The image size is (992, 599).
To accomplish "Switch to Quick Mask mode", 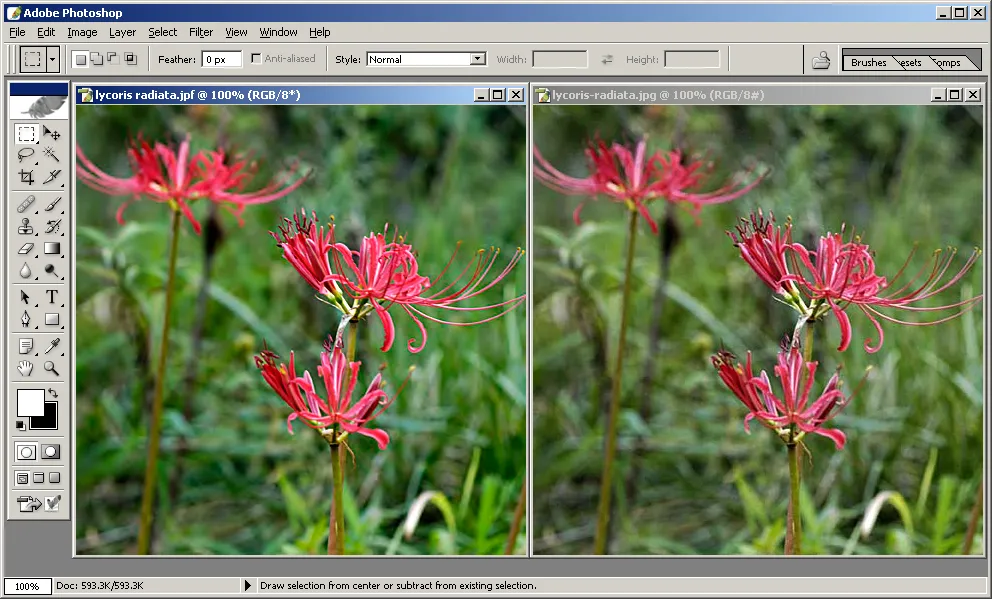I will [50, 452].
